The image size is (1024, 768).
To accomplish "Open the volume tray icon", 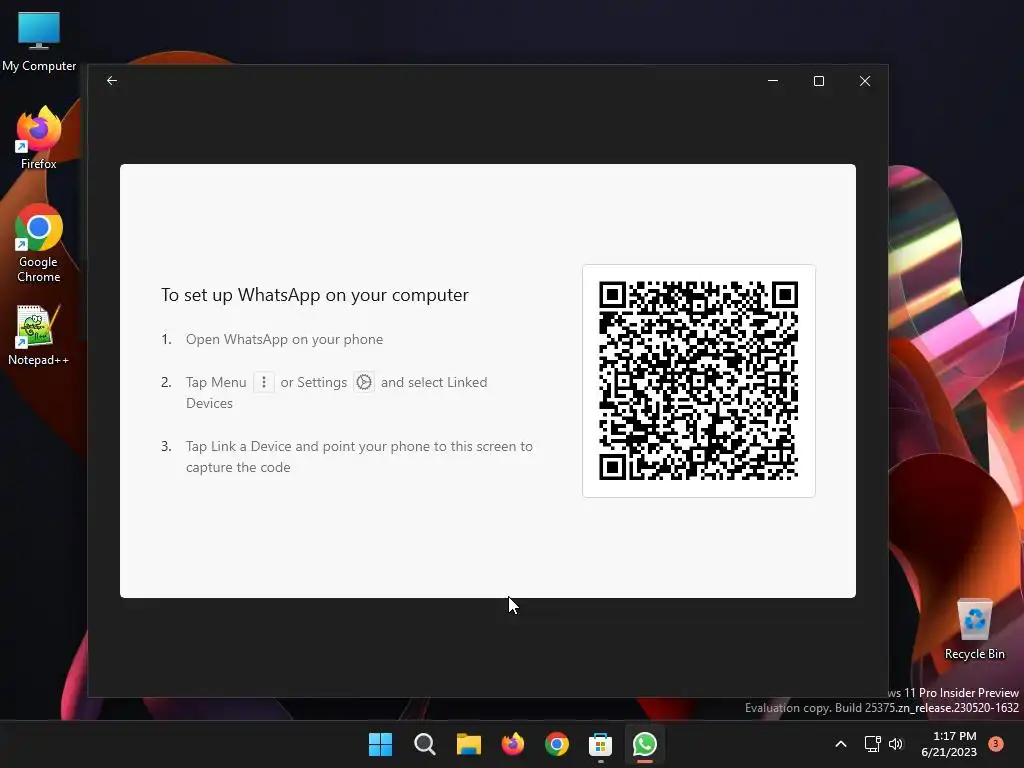I will 896,744.
